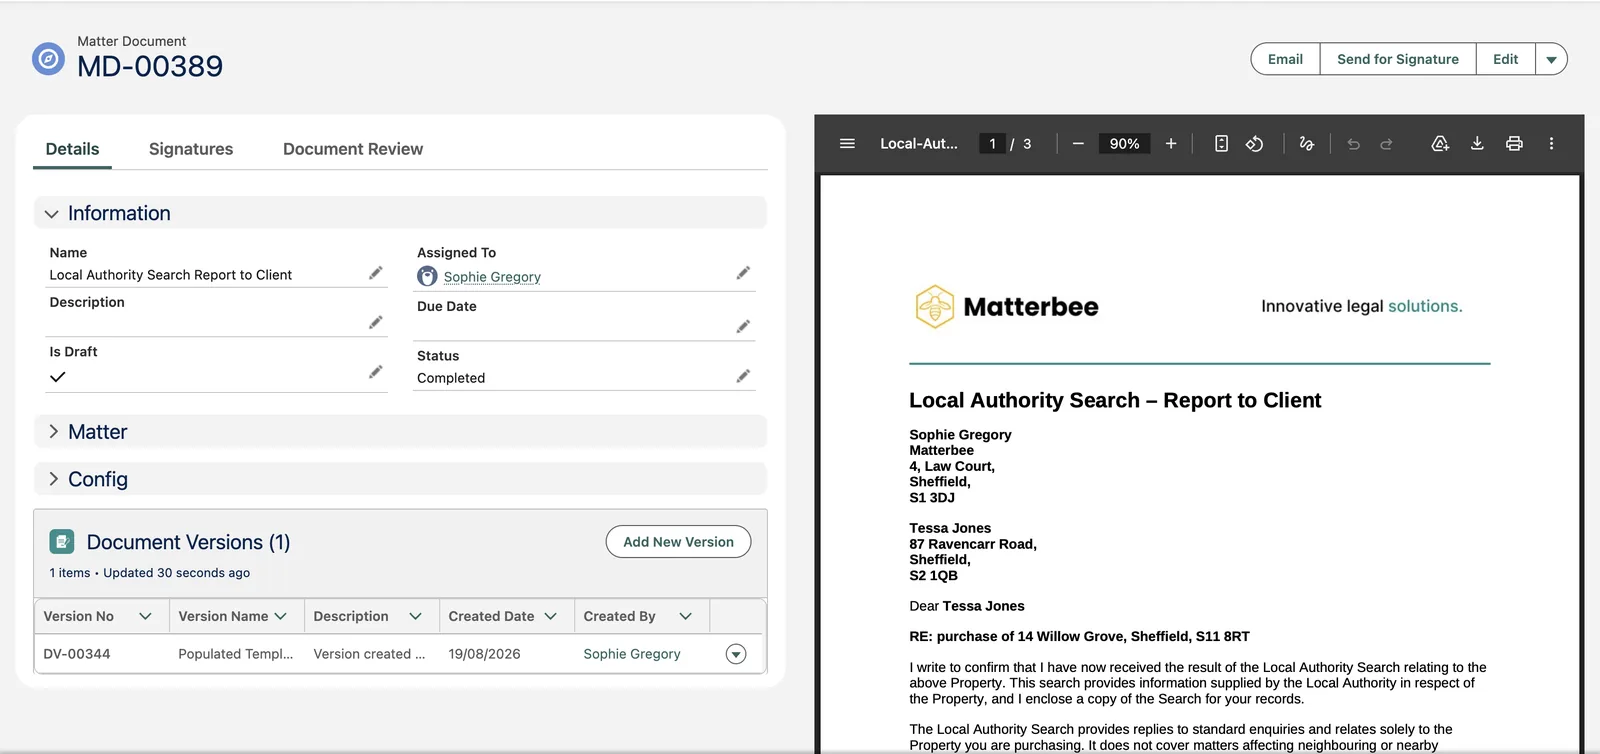Open Created Date column menu

pyautogui.click(x=550, y=616)
